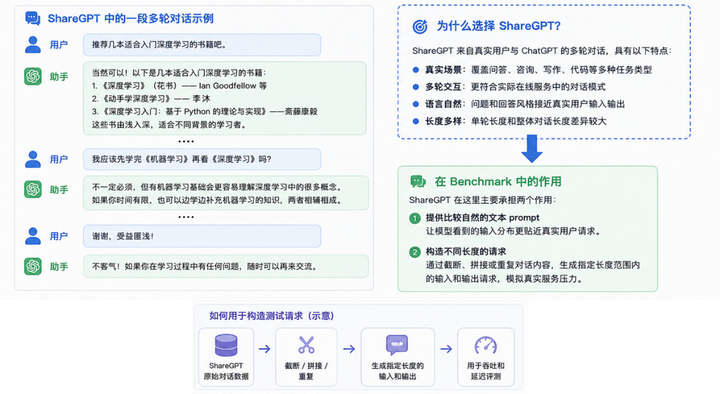Click the 用户 label beside 推荐几本 message
The width and height of the screenshot is (720, 394).
coord(58,45)
